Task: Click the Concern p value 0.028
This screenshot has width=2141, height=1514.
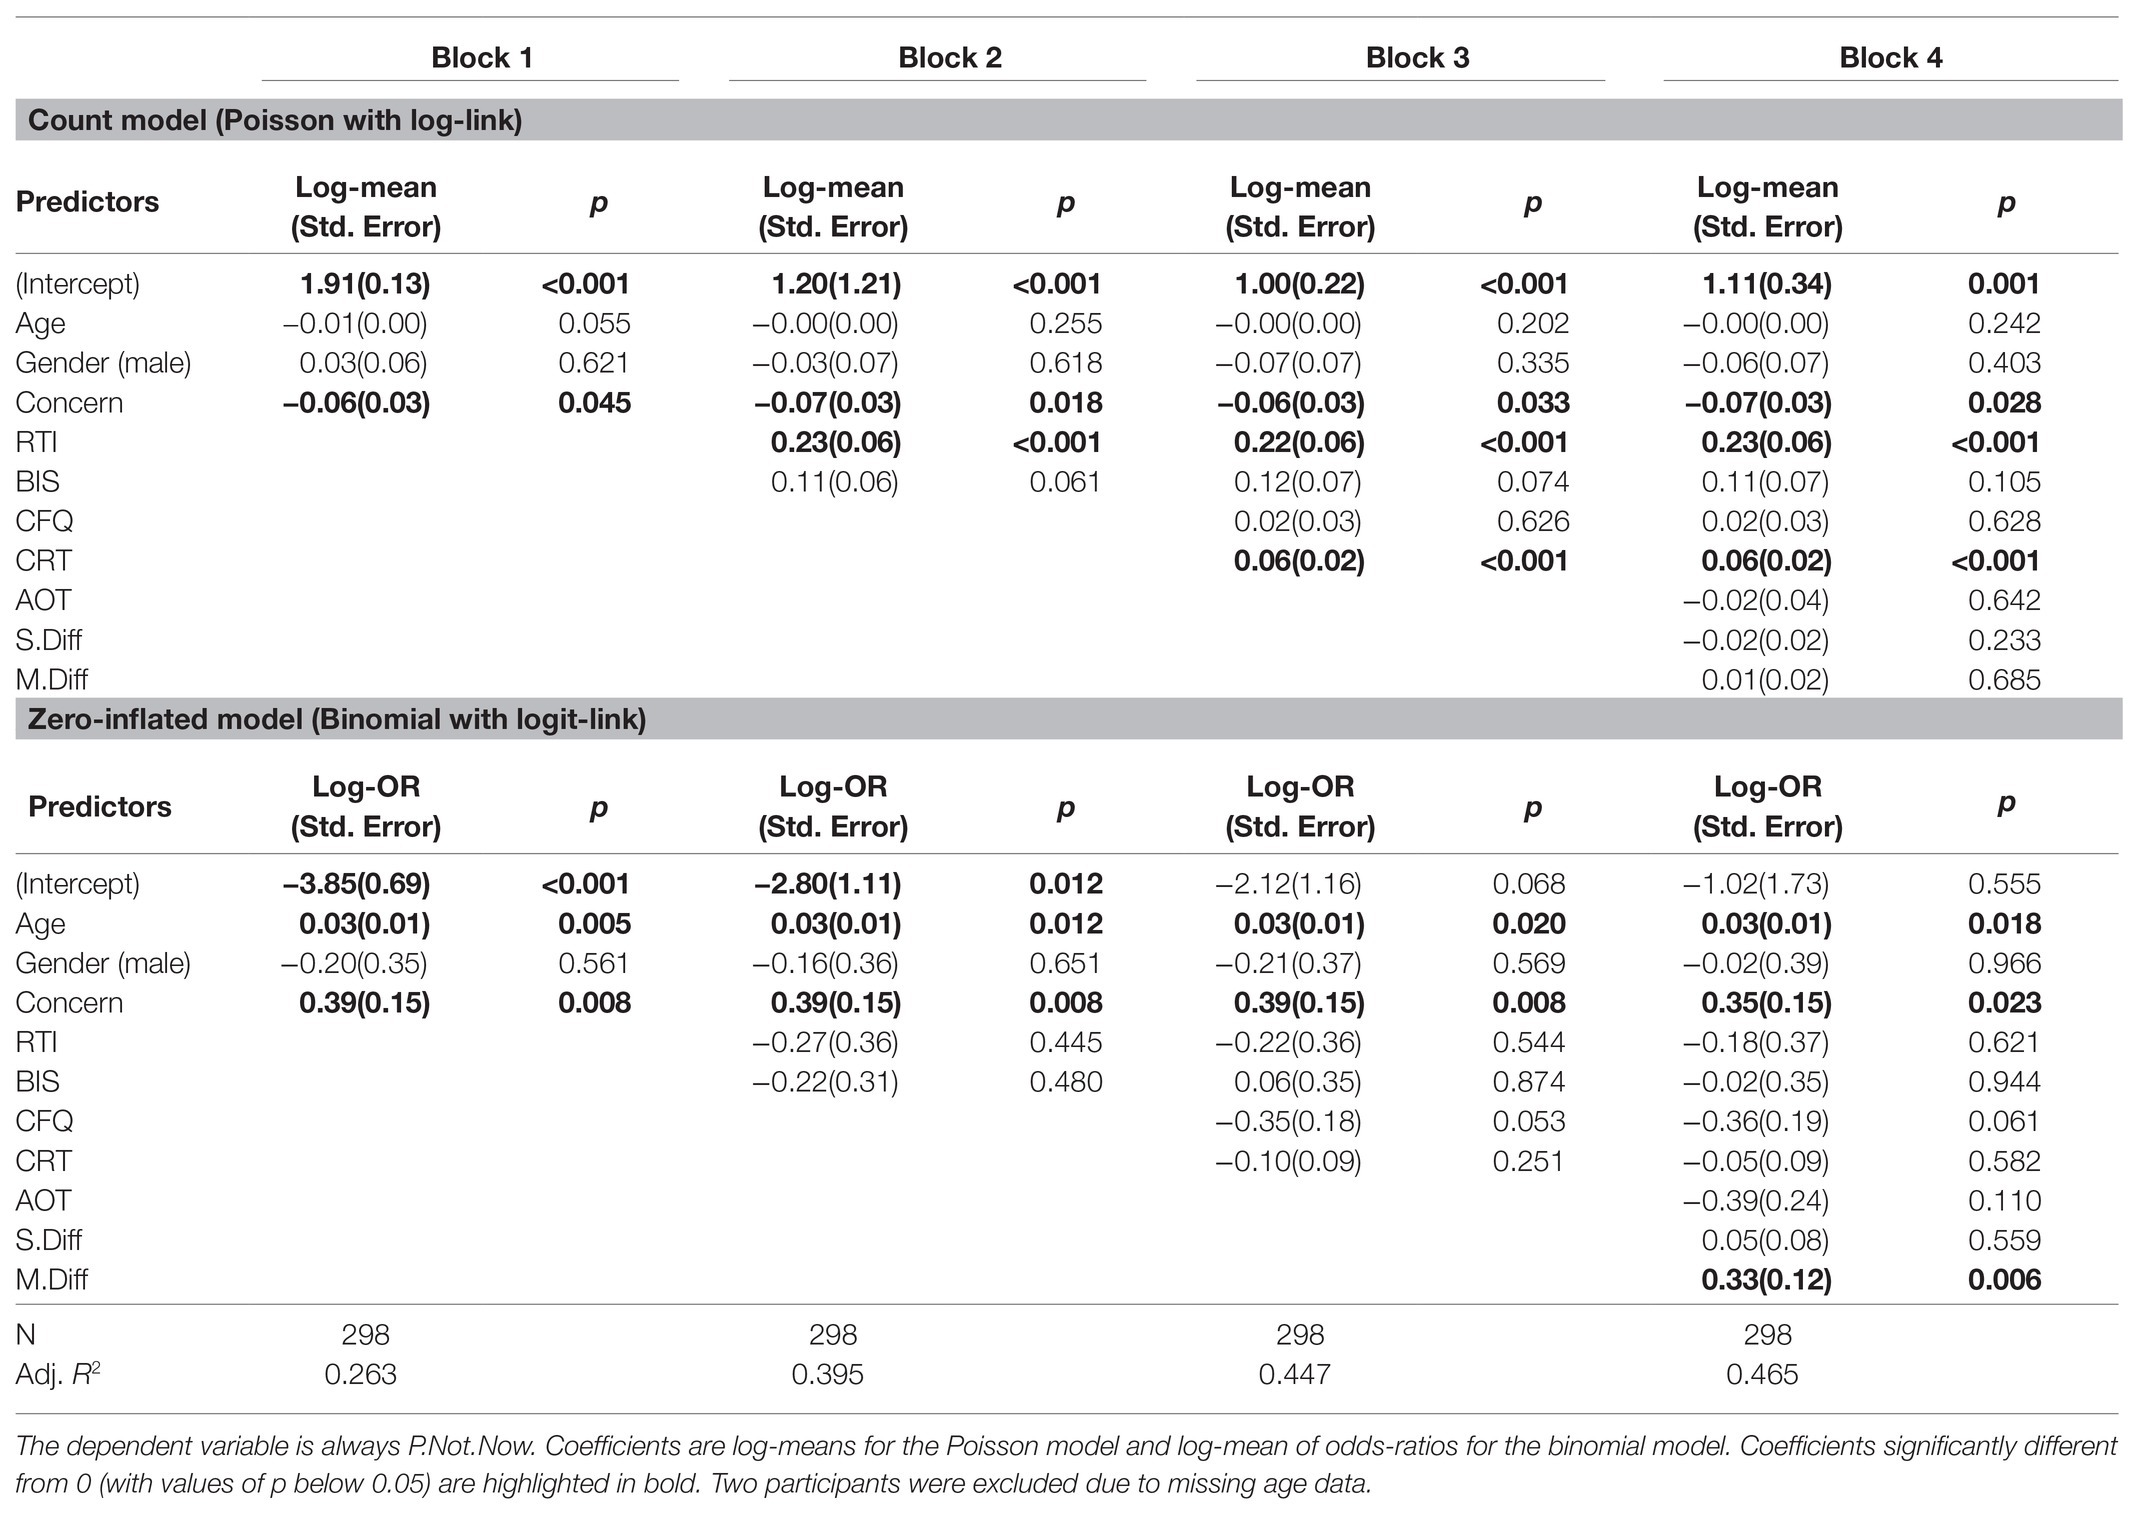Action: click(2004, 403)
